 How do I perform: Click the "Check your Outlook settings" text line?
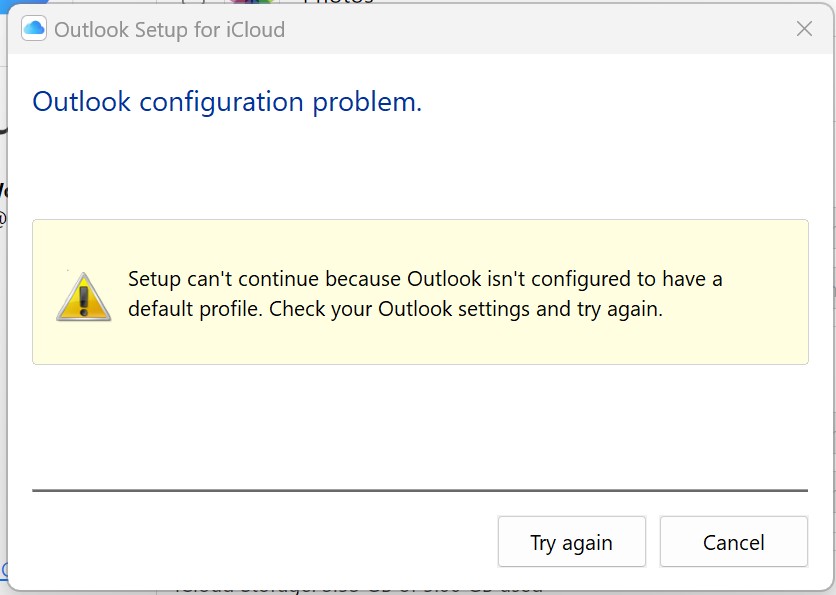point(395,309)
